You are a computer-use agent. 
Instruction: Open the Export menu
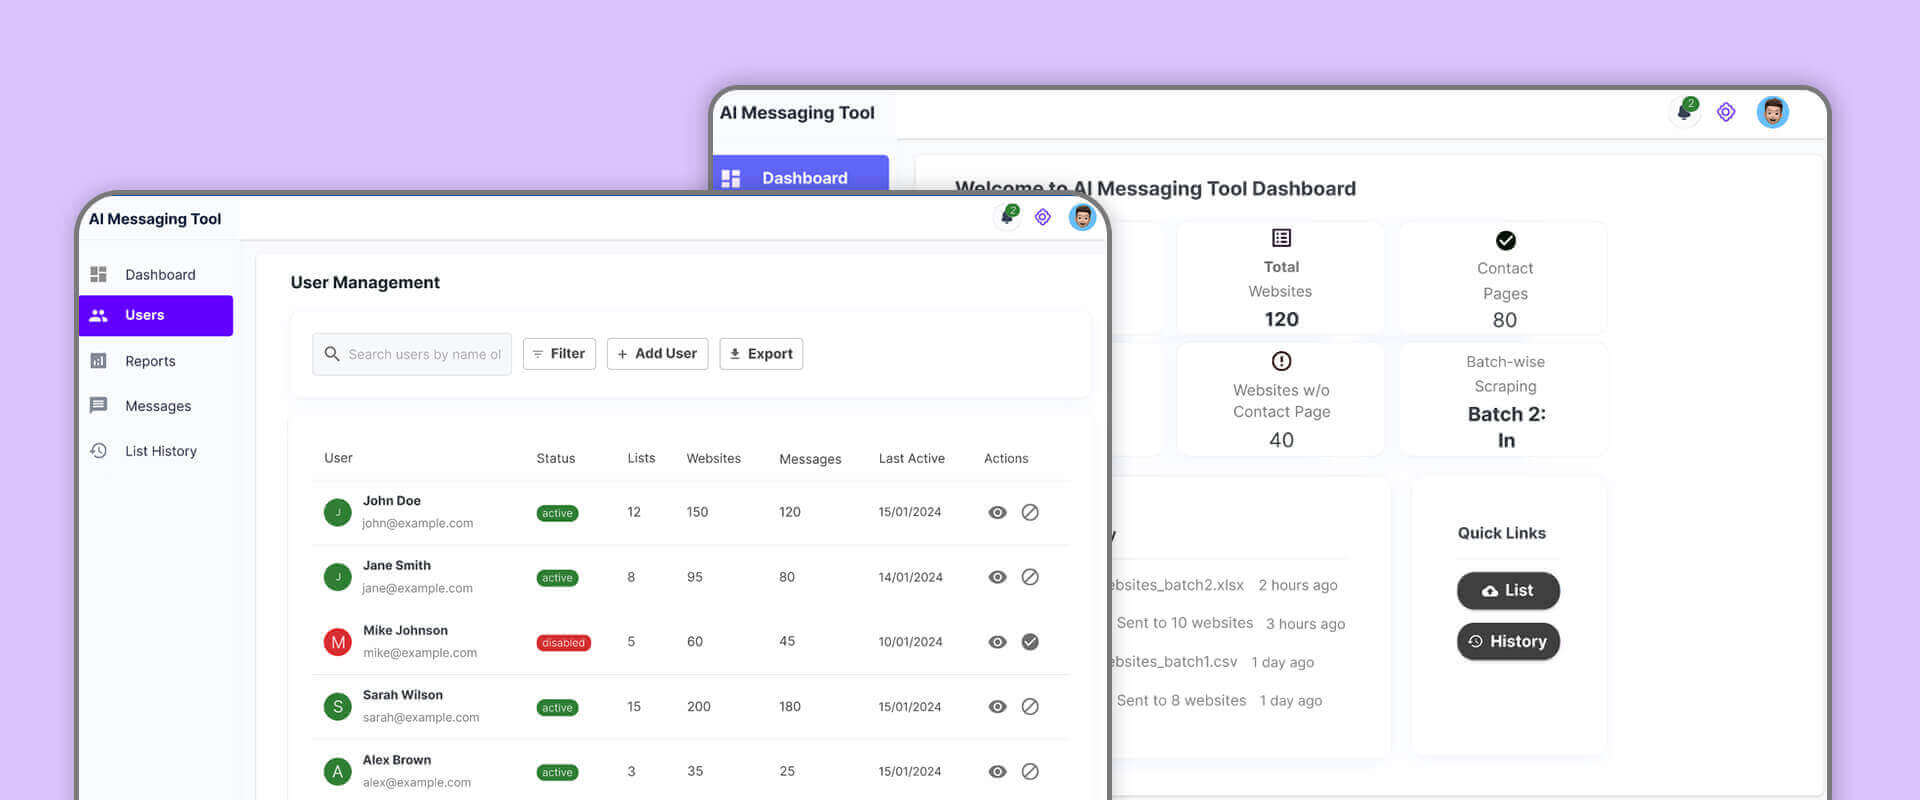(761, 354)
